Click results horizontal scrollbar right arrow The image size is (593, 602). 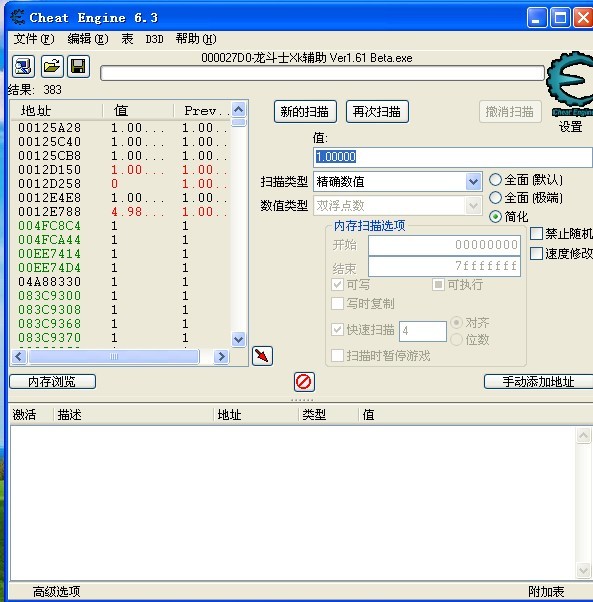click(x=221, y=357)
